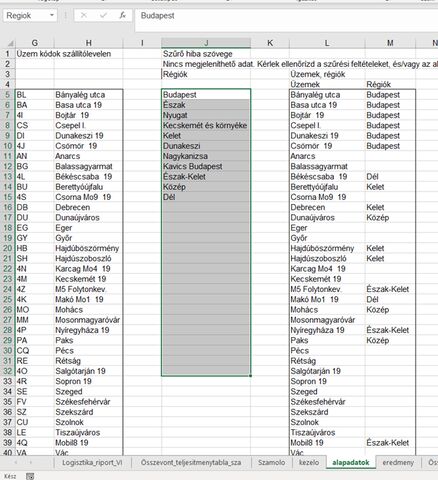Open the Szamolo sheet tab
This screenshot has width=438, height=480.
coord(271,463)
